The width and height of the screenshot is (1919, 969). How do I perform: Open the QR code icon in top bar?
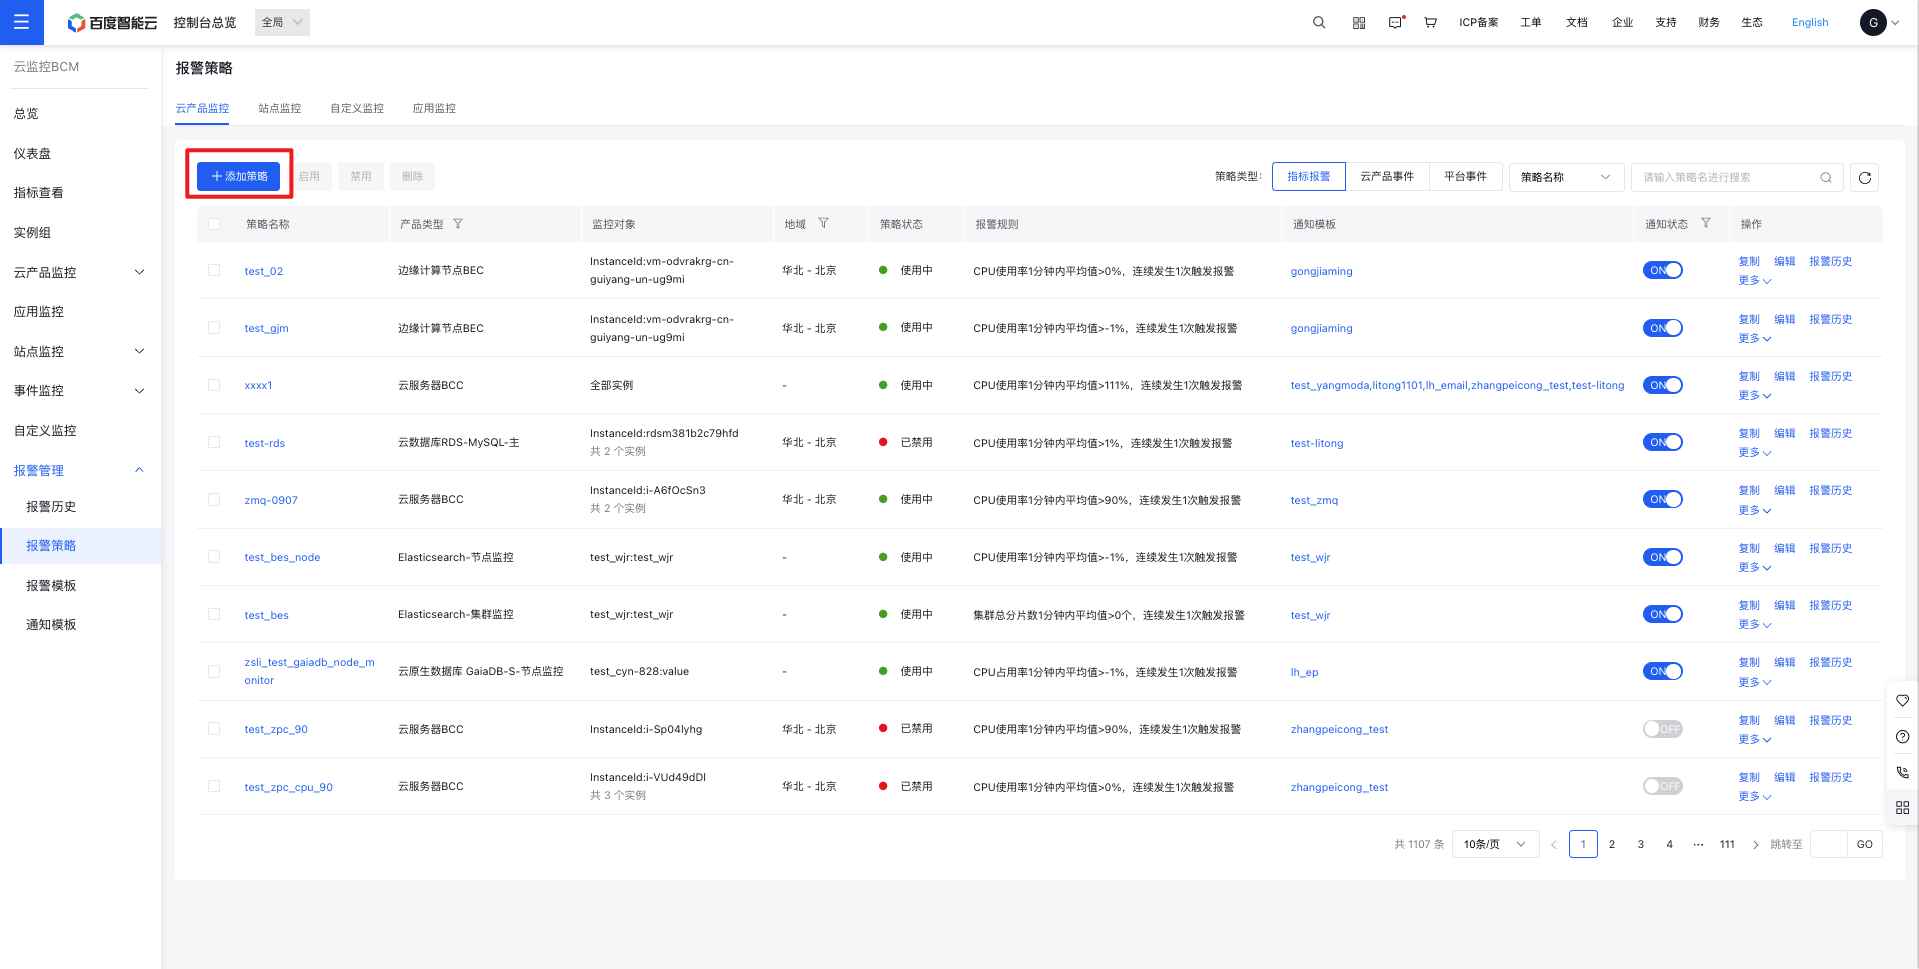(x=1359, y=22)
